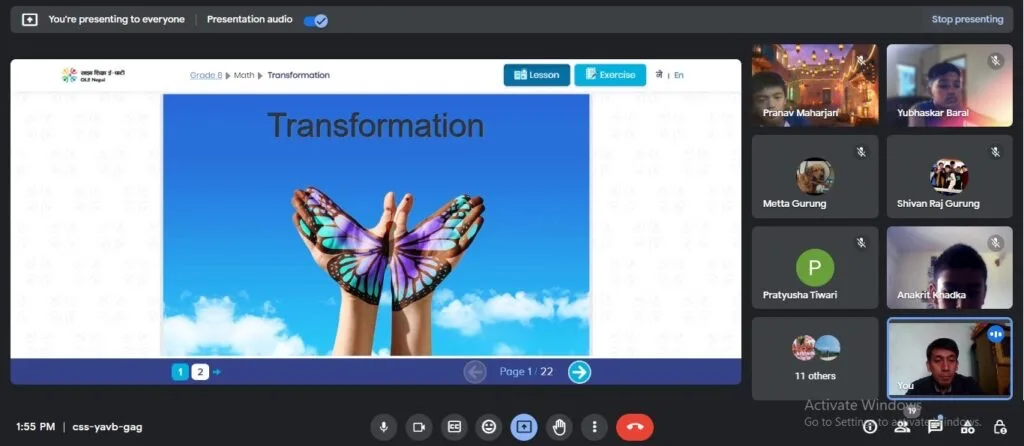
Task: Click Metta Gurung's avatar picture
Action: pos(815,176)
